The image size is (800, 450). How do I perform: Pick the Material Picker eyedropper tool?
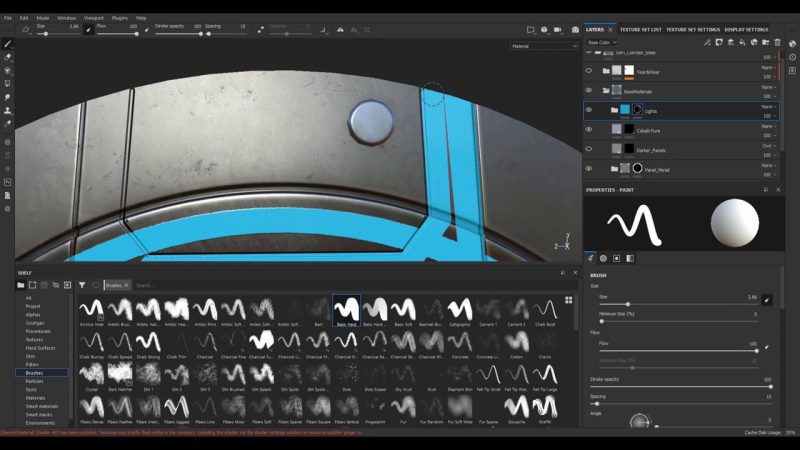[8, 124]
